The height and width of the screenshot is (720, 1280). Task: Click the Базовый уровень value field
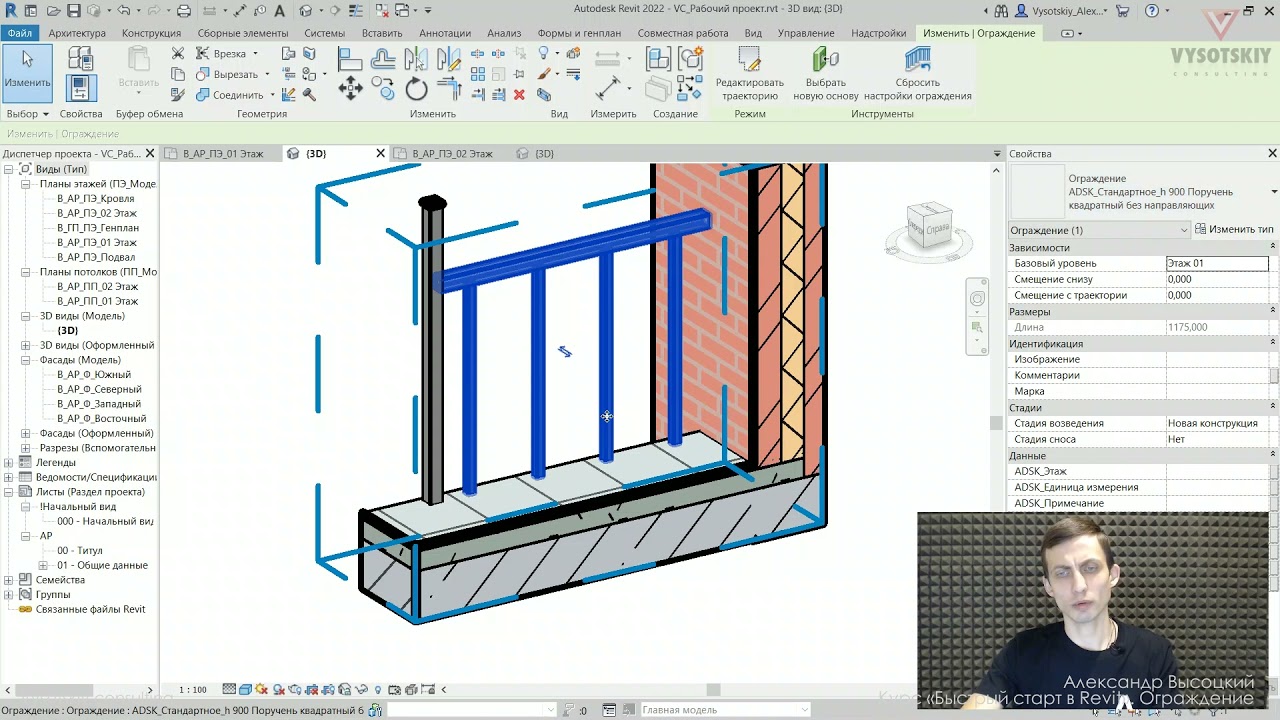coord(1217,263)
